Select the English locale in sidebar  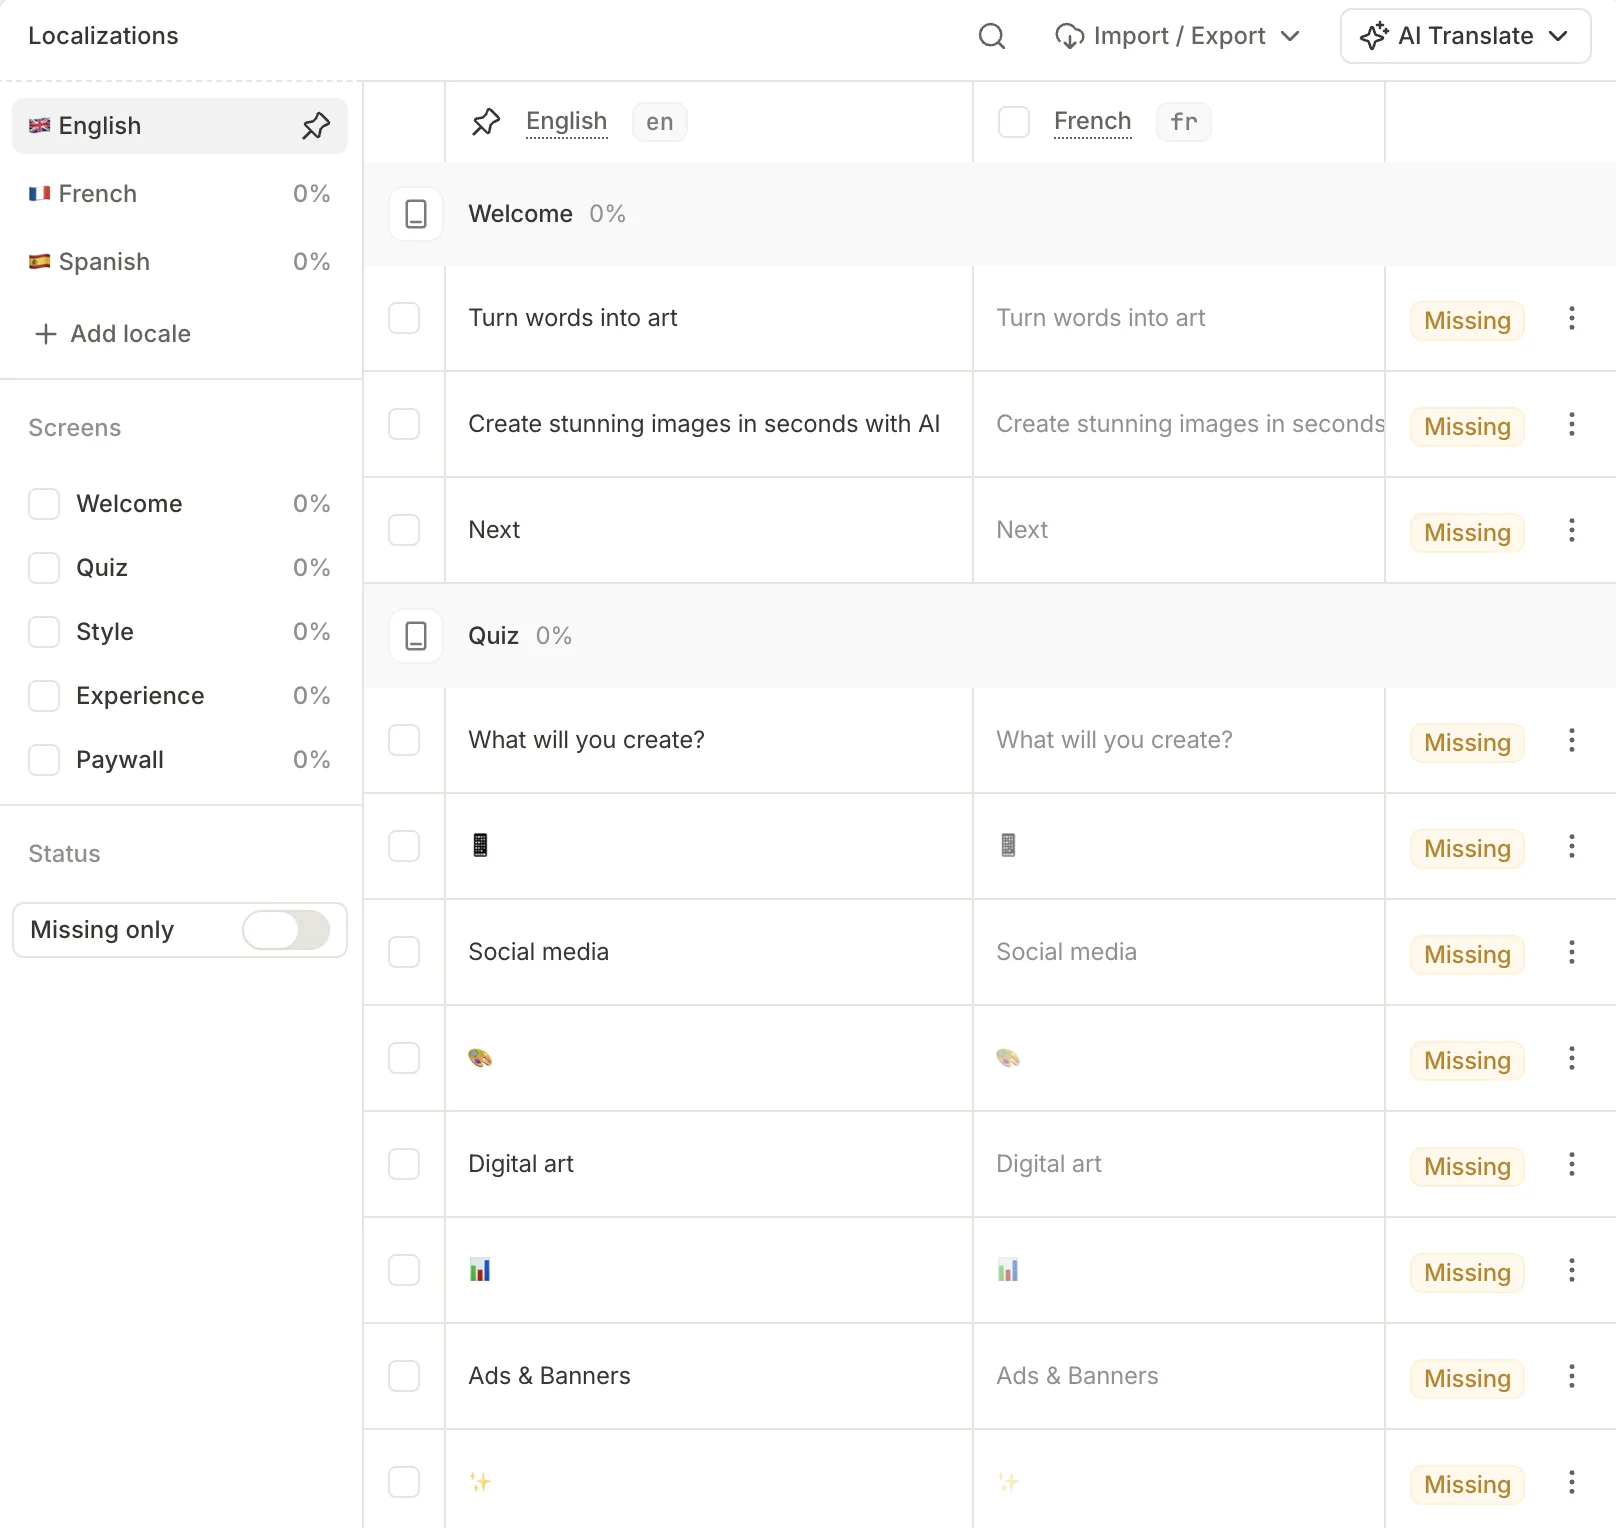tap(180, 126)
